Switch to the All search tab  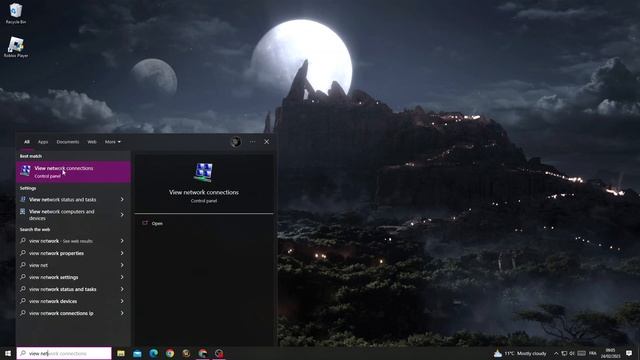(x=27, y=142)
